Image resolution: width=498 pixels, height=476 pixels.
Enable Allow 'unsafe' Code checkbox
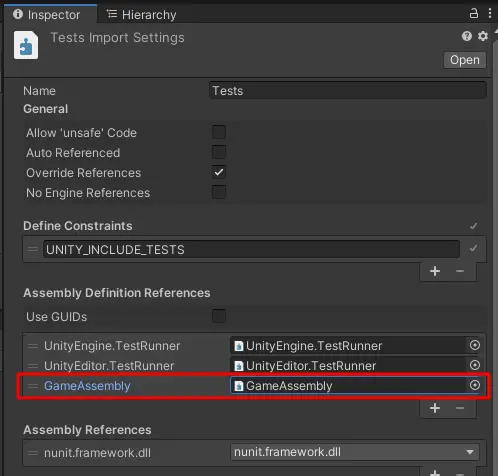pyautogui.click(x=219, y=132)
